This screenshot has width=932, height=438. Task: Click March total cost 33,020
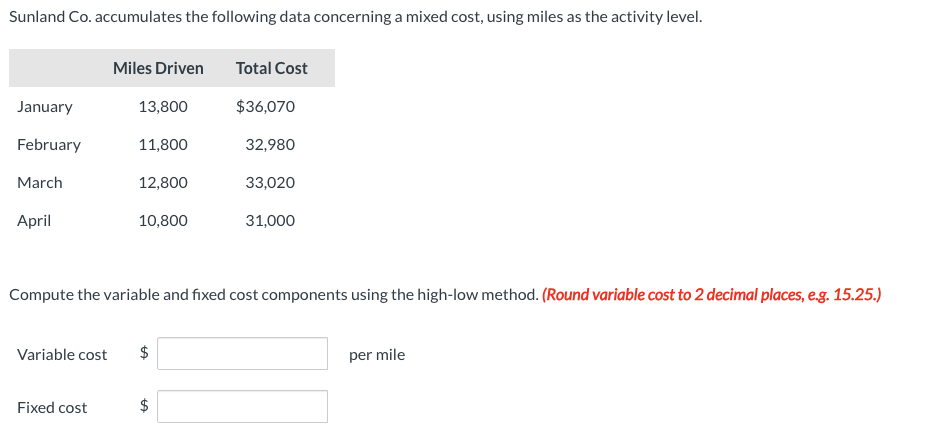[x=270, y=183]
